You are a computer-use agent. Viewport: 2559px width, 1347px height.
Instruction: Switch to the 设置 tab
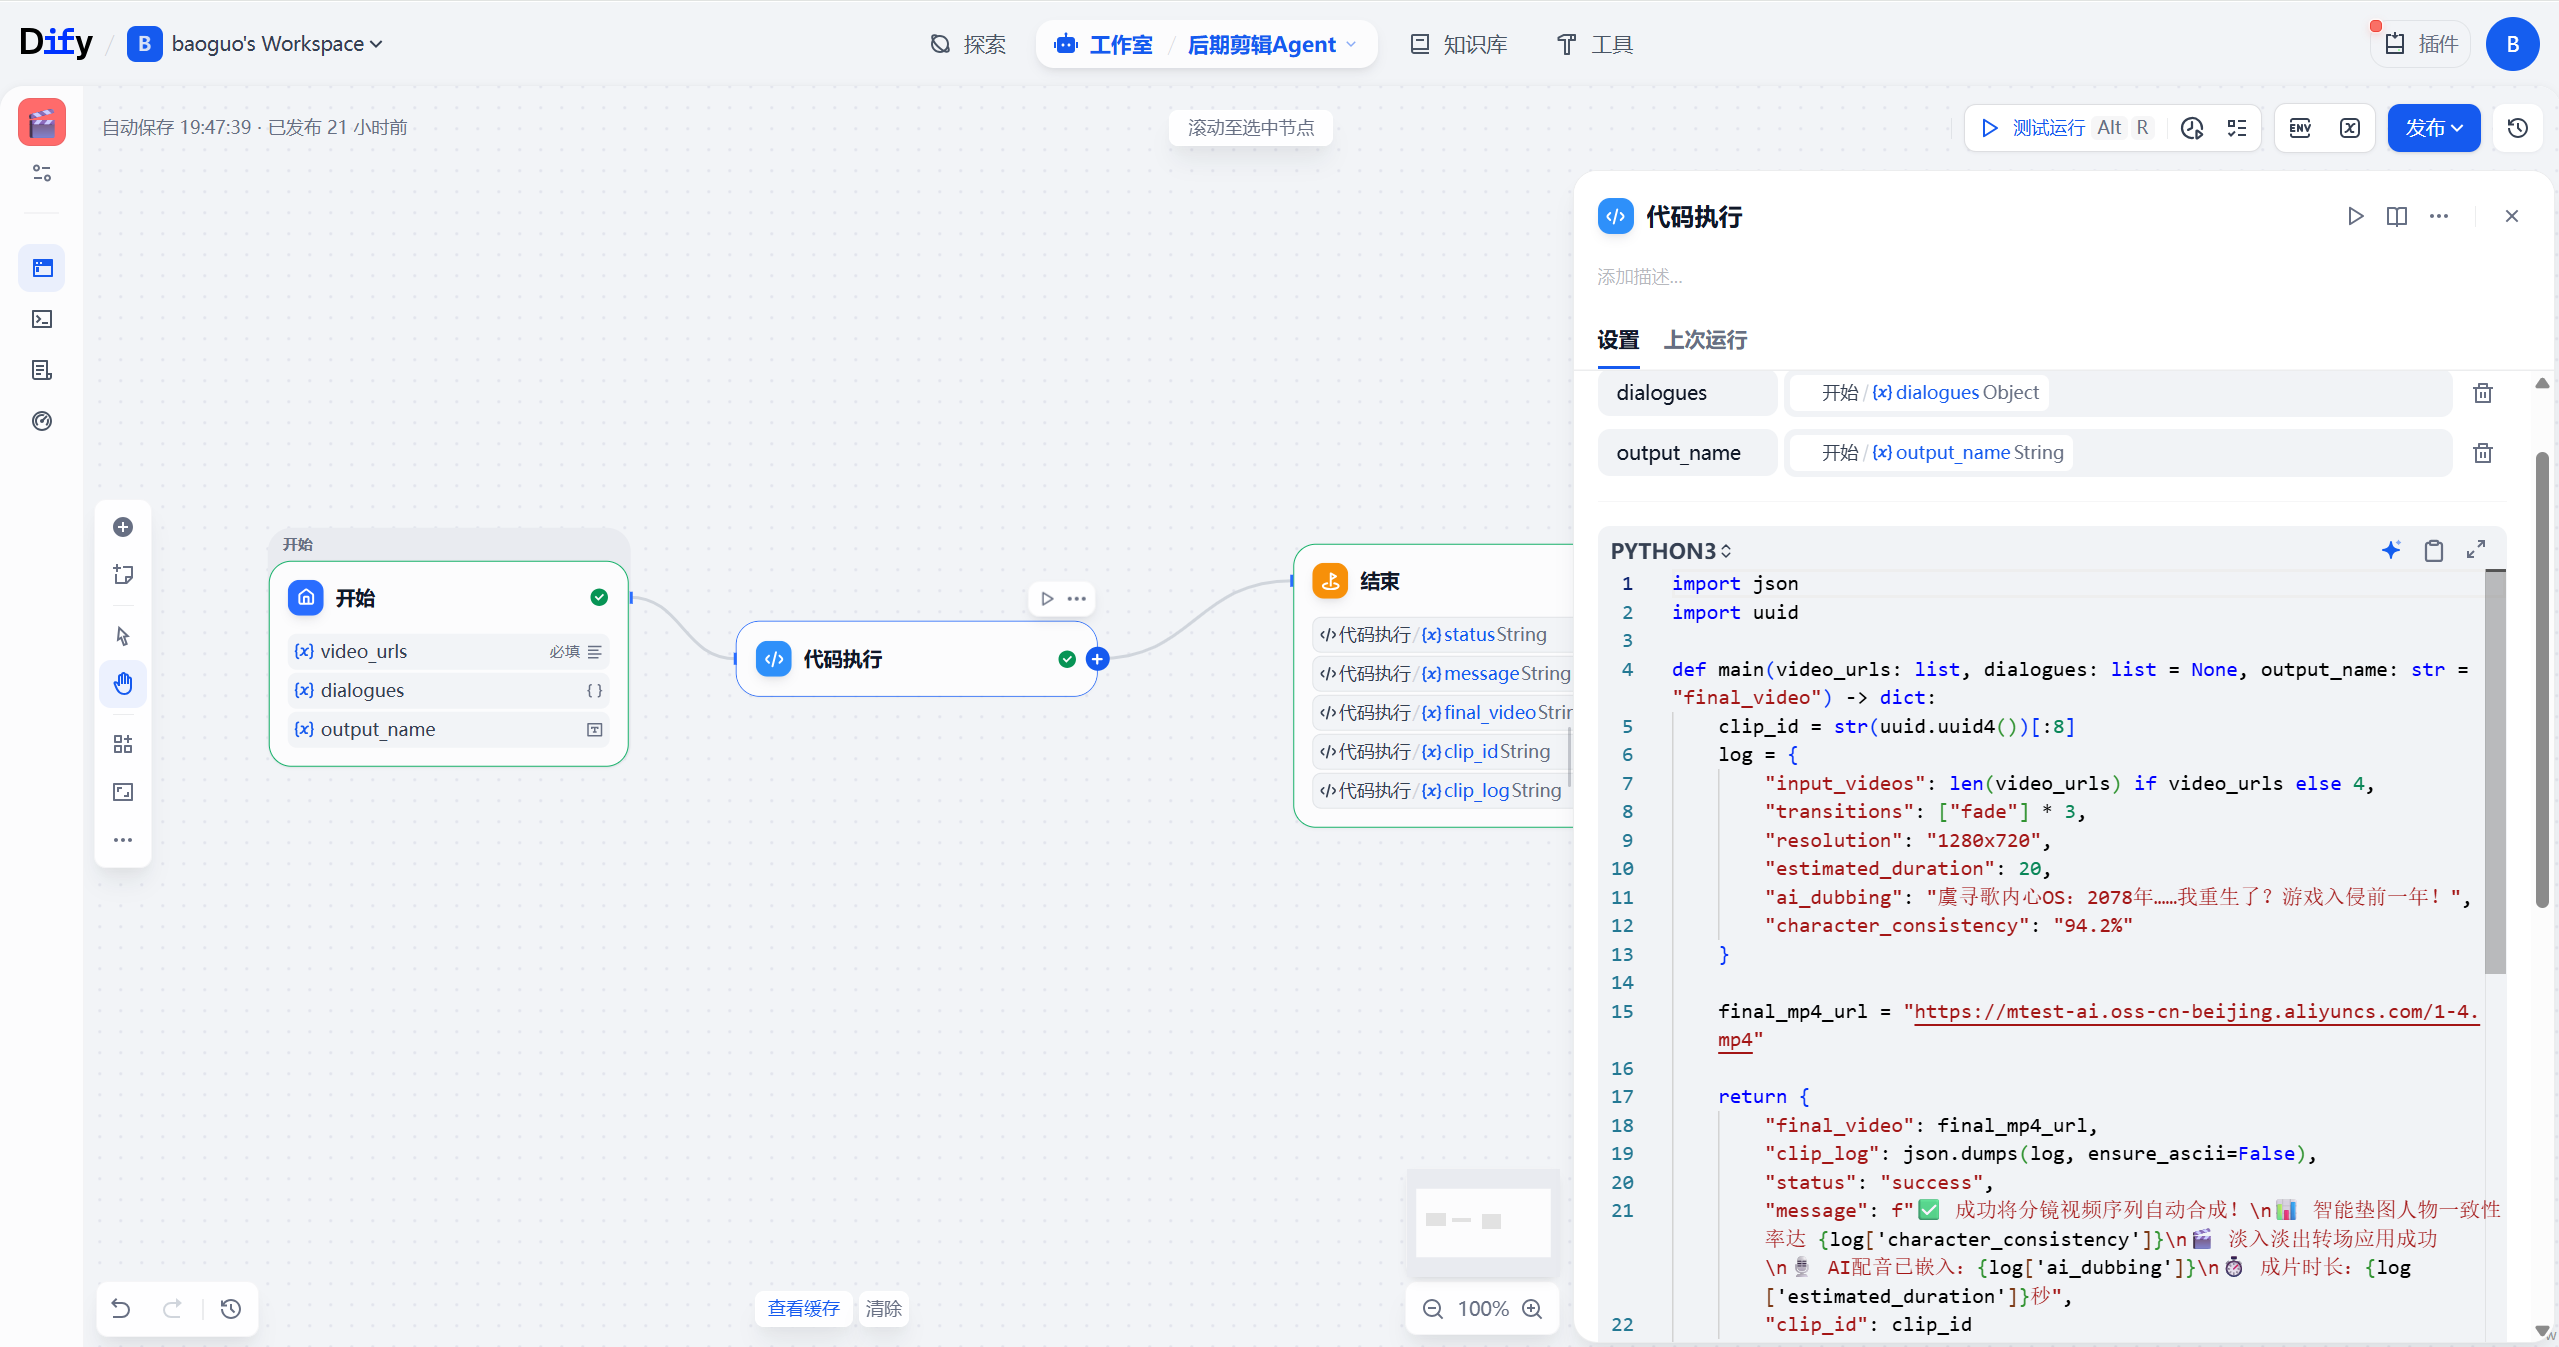[x=1618, y=340]
